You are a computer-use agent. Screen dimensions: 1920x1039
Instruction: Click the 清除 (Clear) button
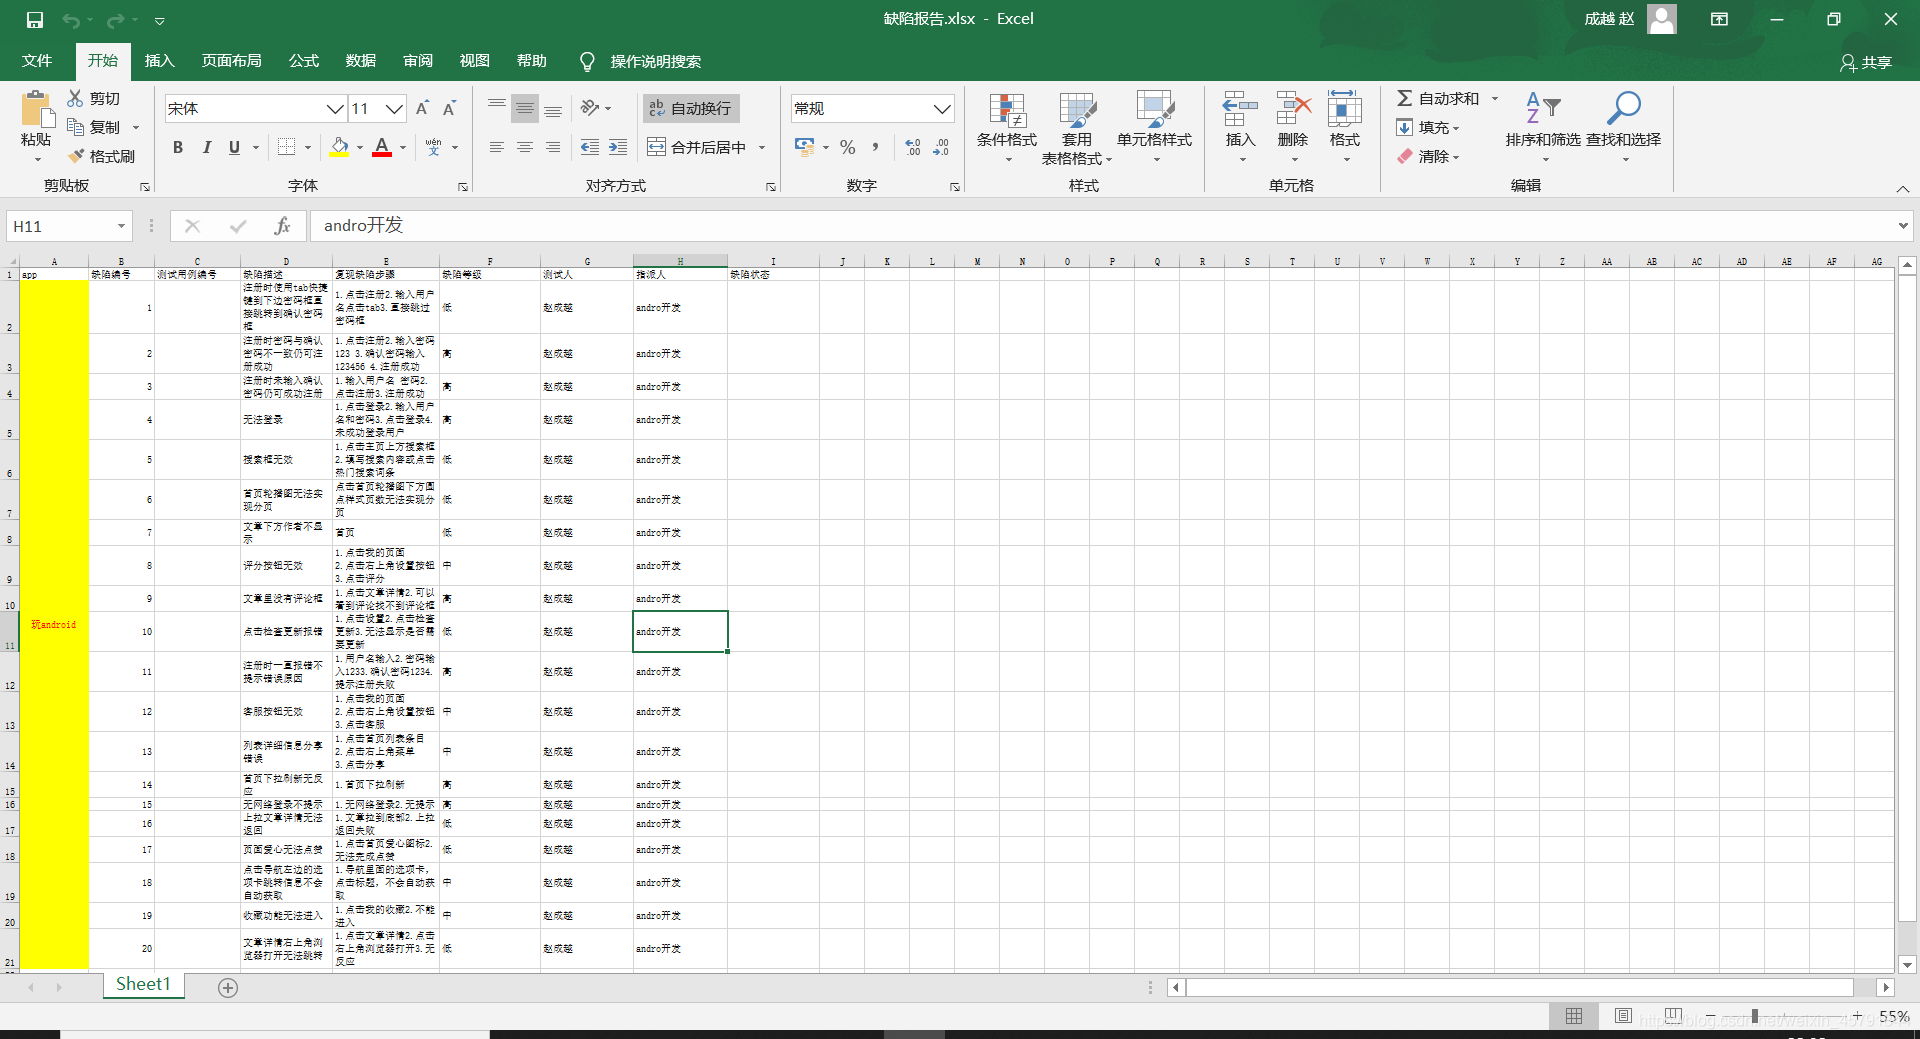click(x=1428, y=156)
